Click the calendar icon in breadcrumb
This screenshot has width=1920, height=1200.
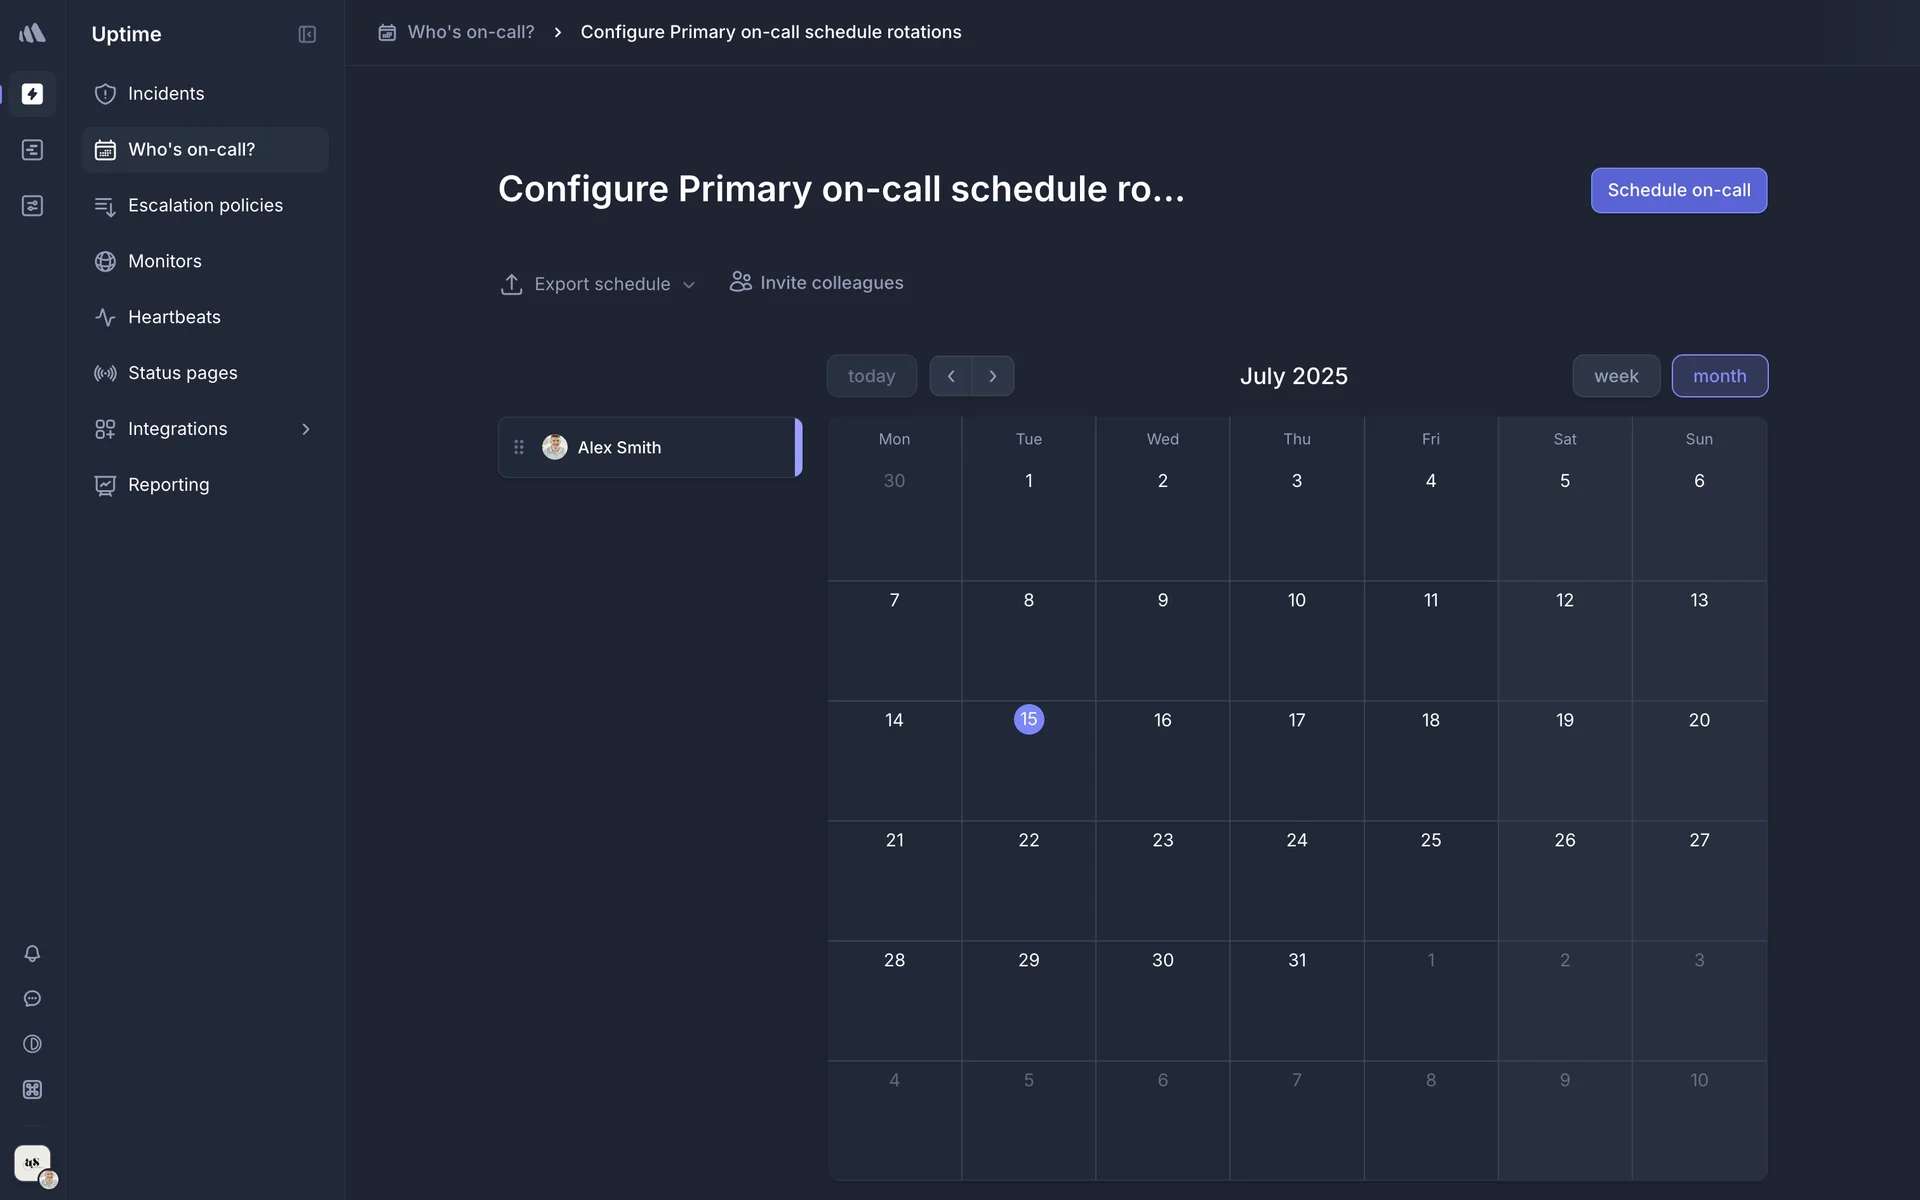387,32
